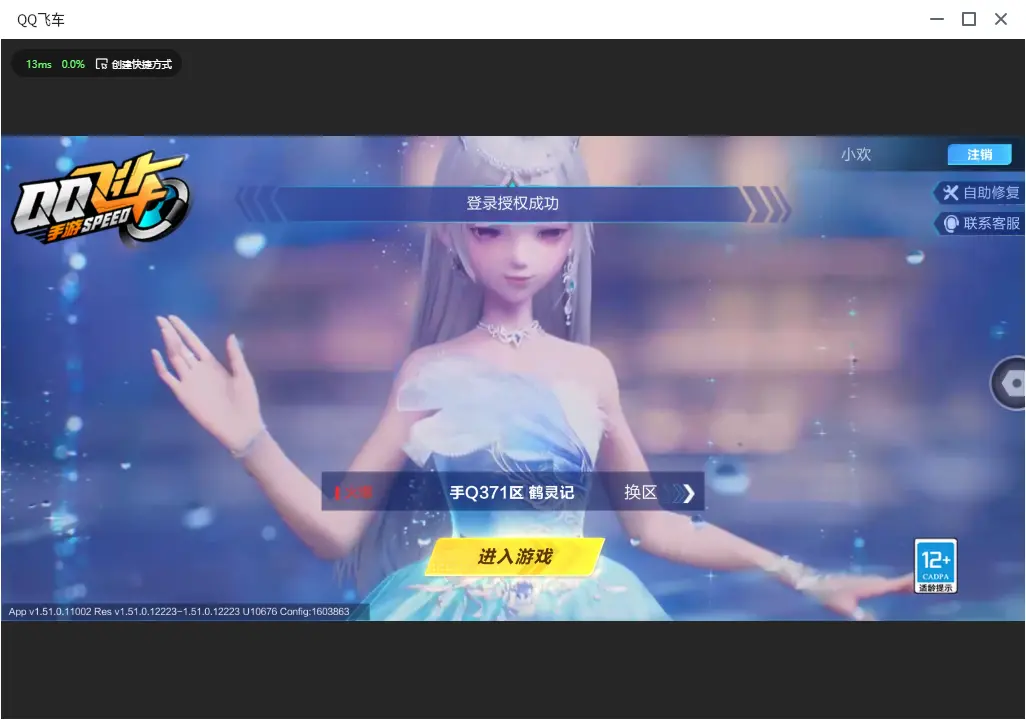Click 换区 to change server
1026x720 pixels.
640,492
